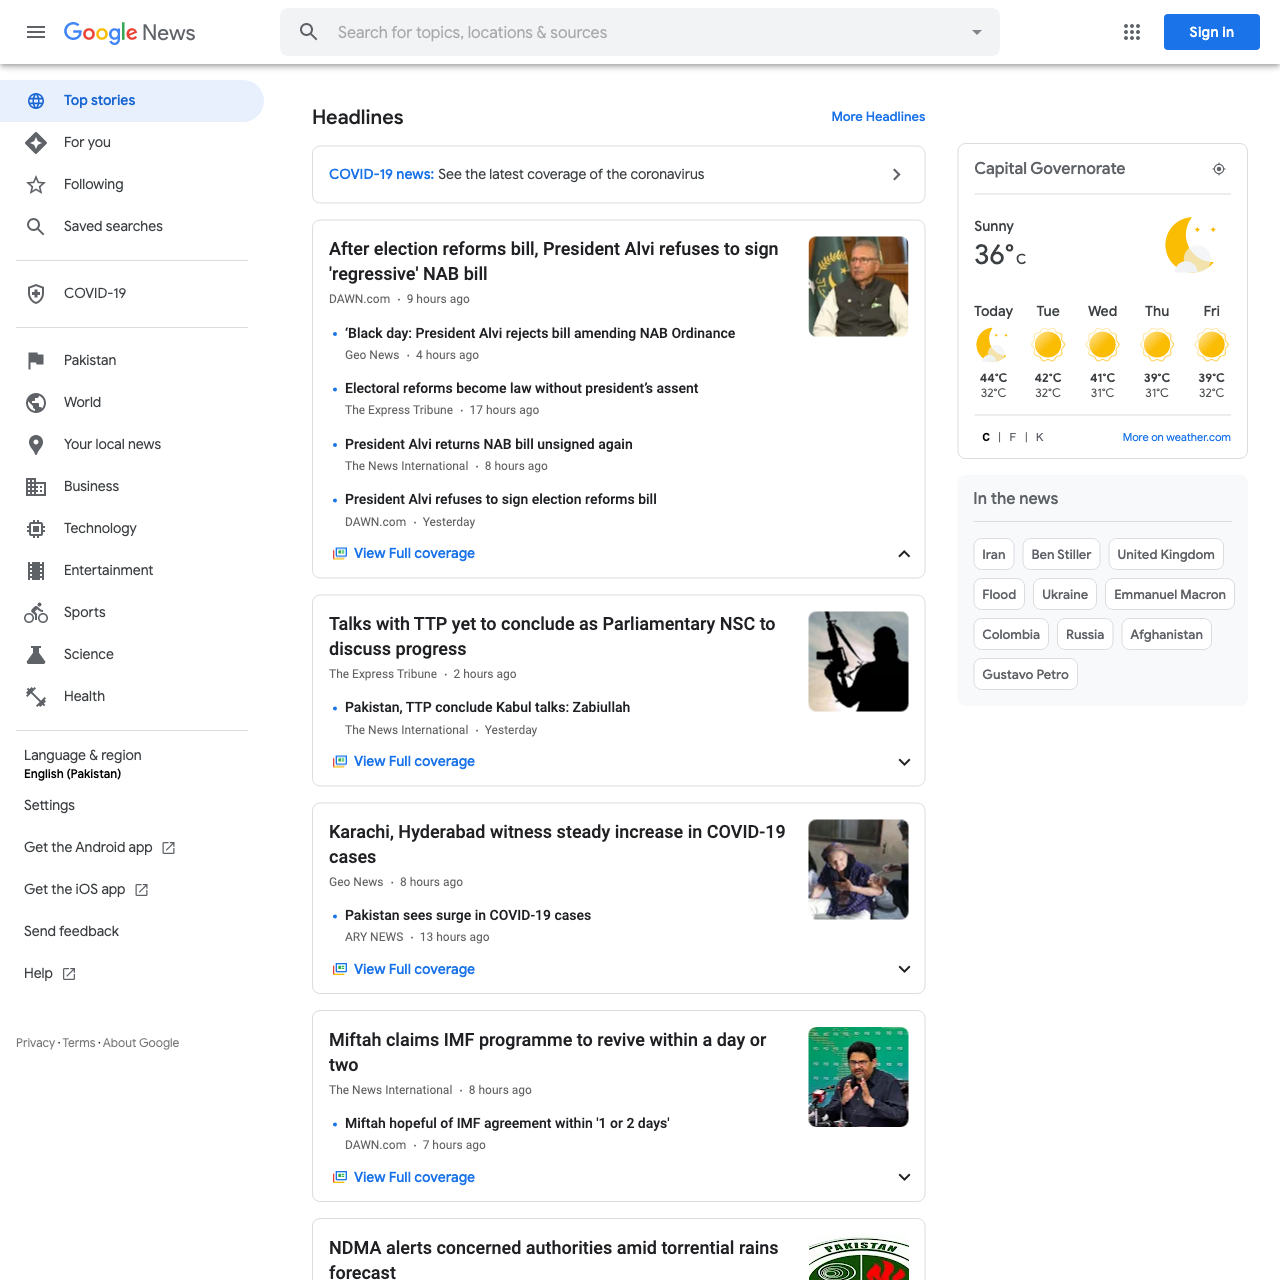Expand the TTP talks story coverage
This screenshot has width=1280, height=1280.
pos(904,762)
